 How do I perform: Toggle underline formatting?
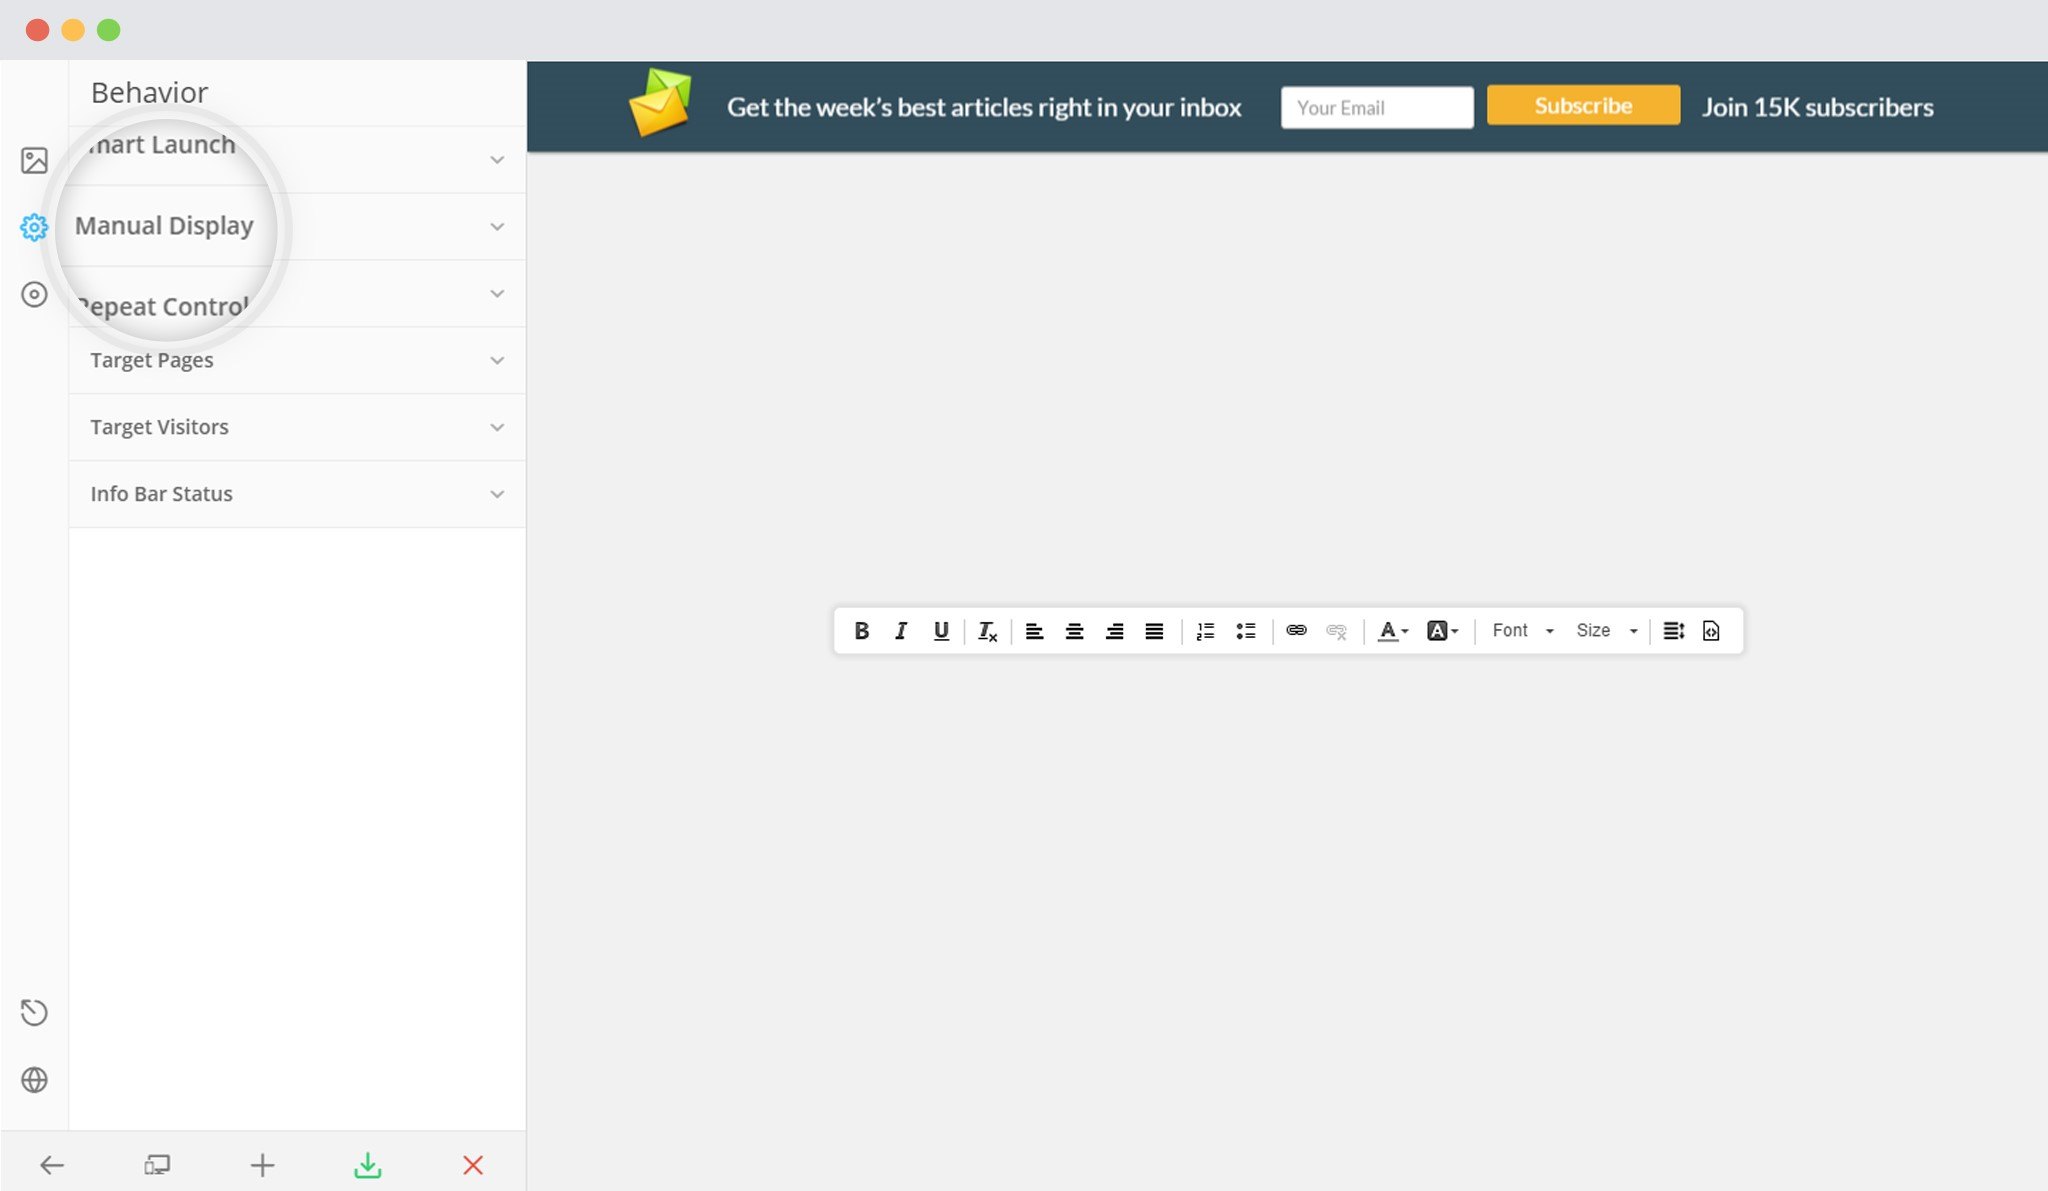tap(941, 631)
